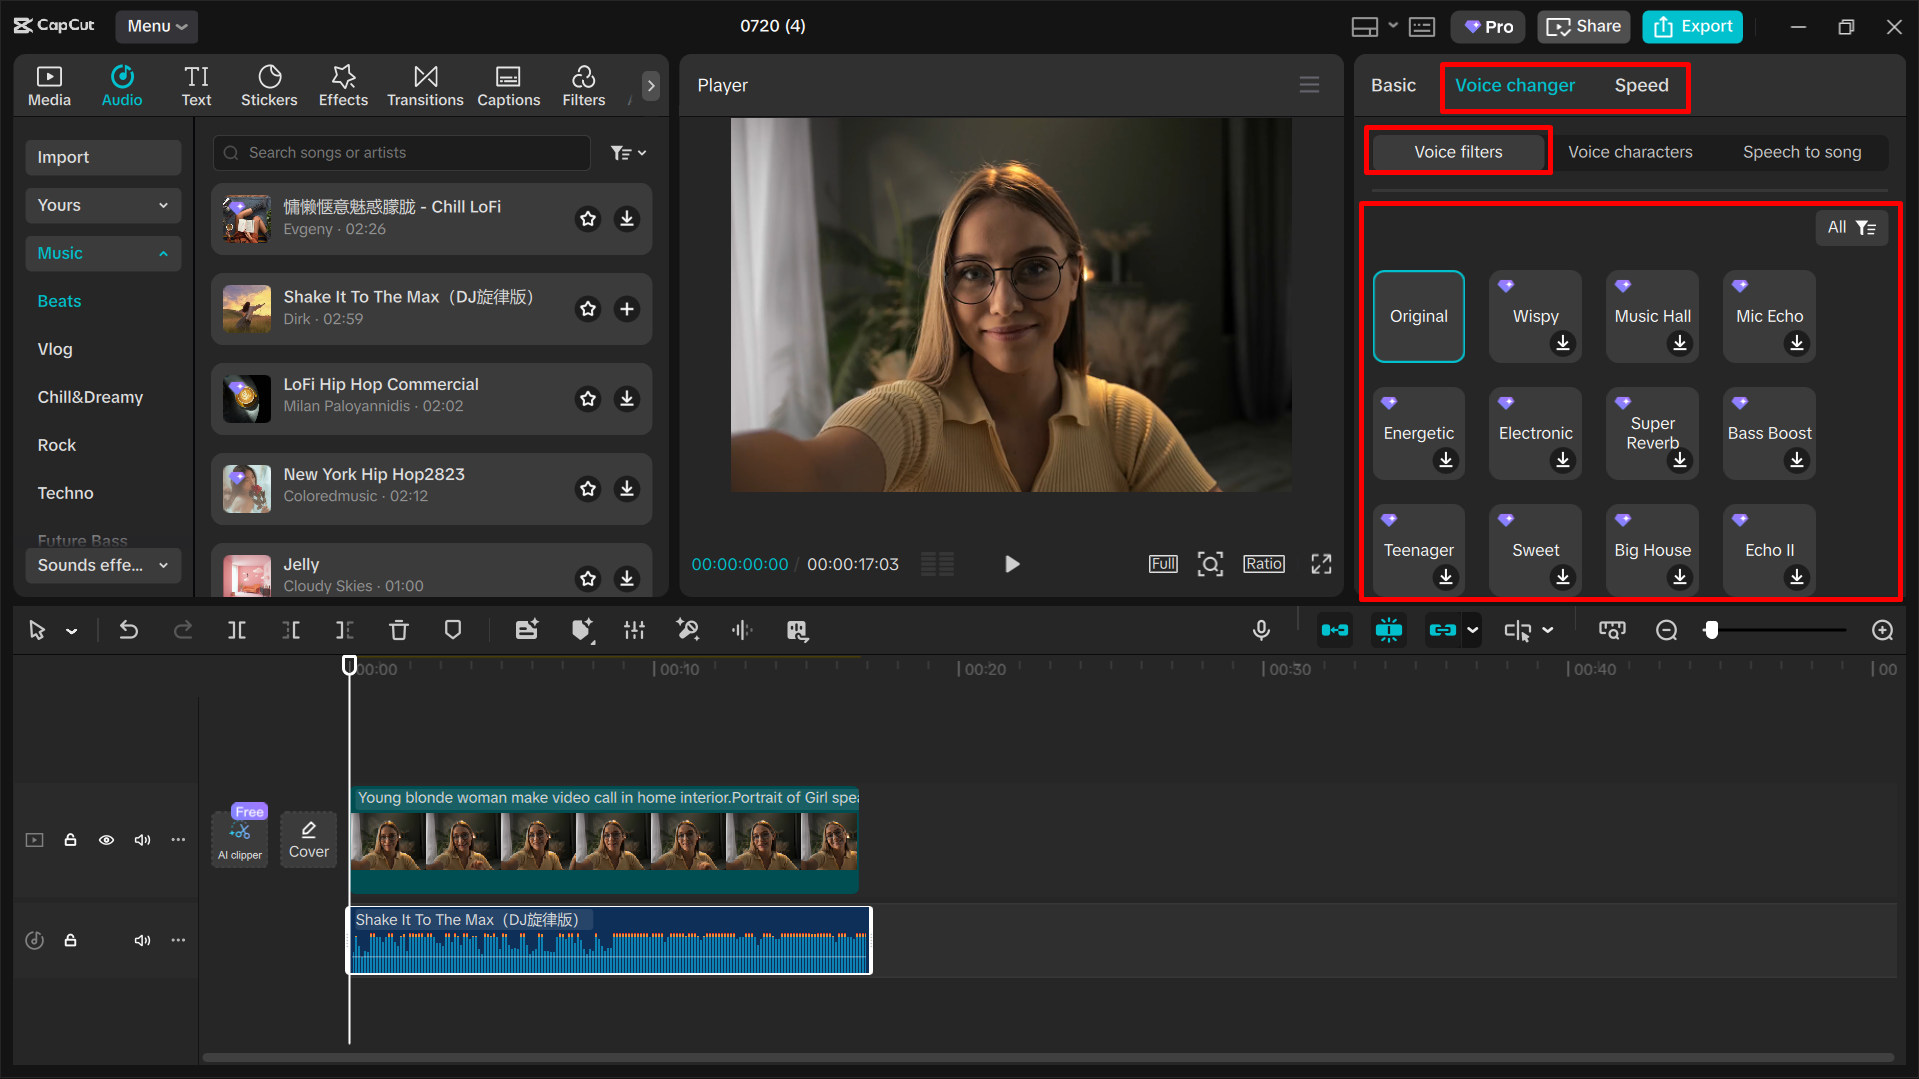
Task: Select the Split tool in the timeline toolbar
Action: [237, 630]
